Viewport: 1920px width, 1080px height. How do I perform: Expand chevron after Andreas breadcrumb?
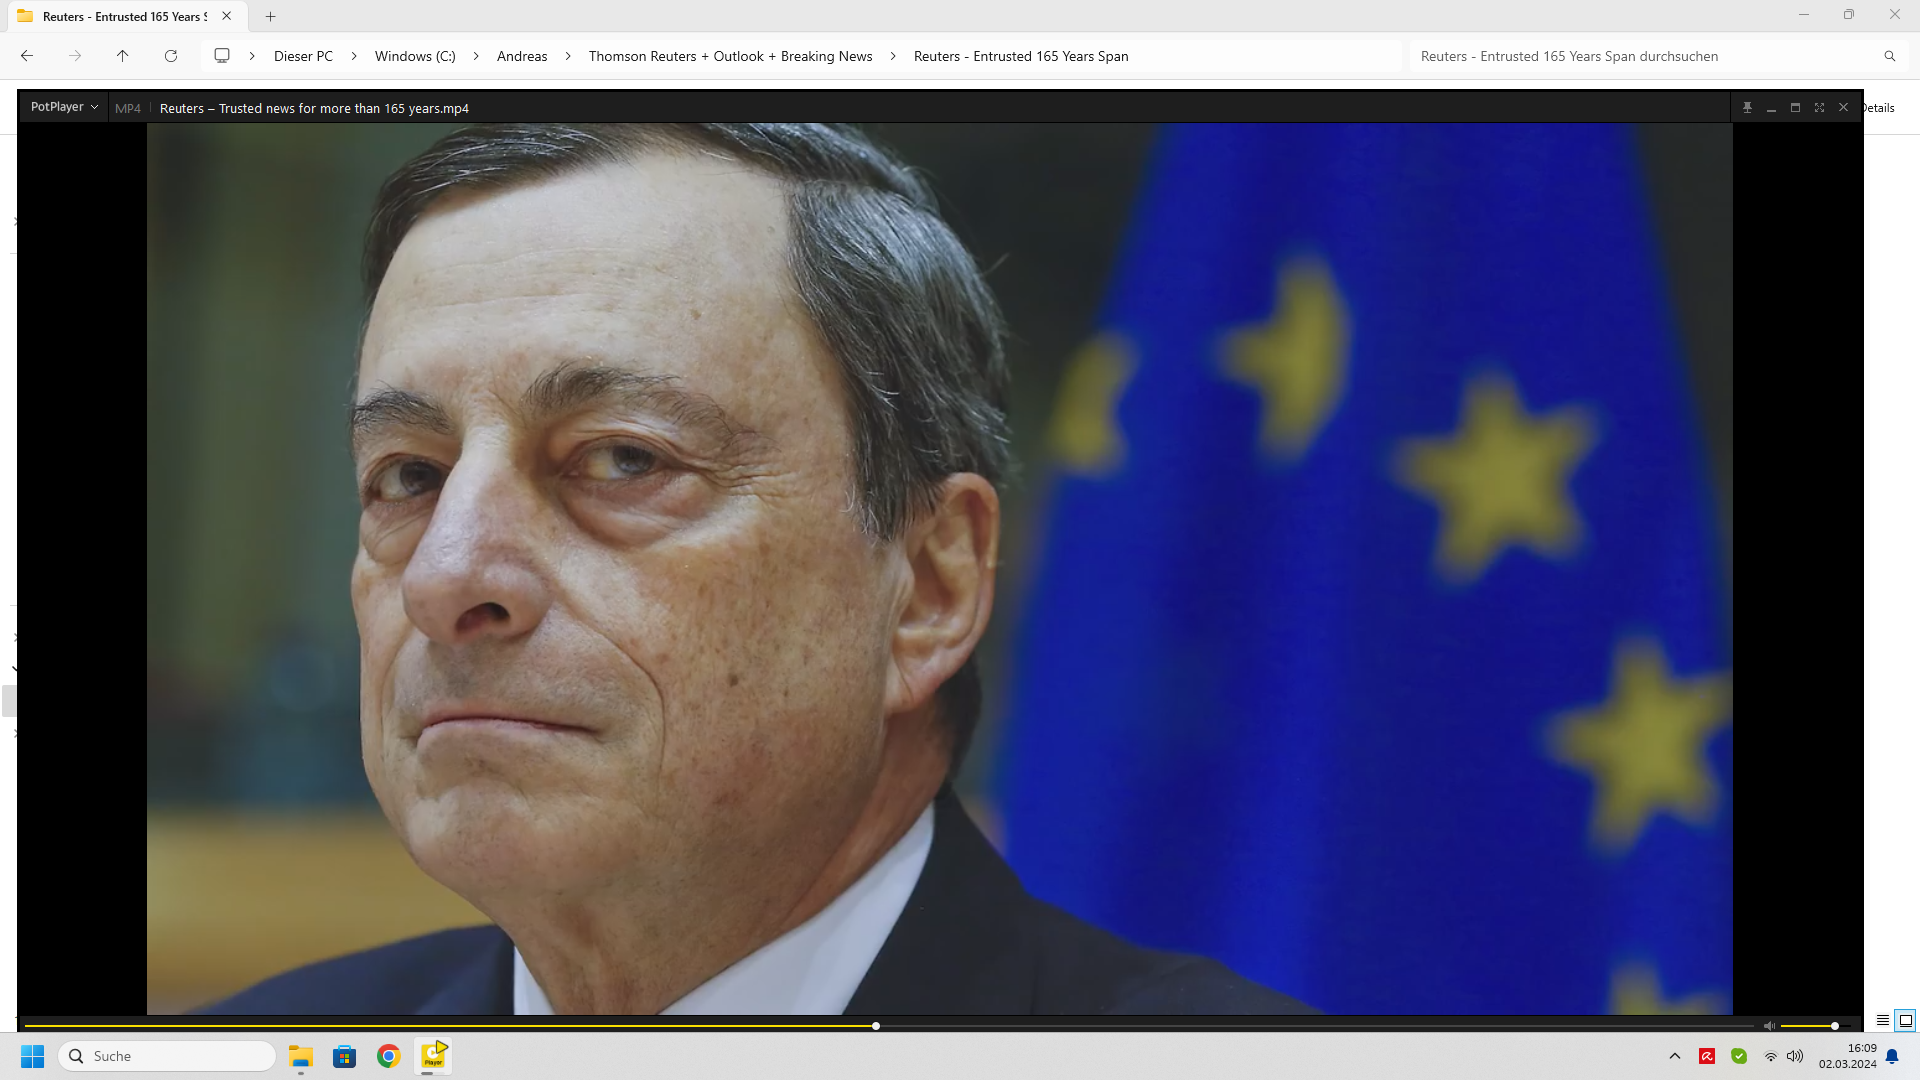click(568, 56)
